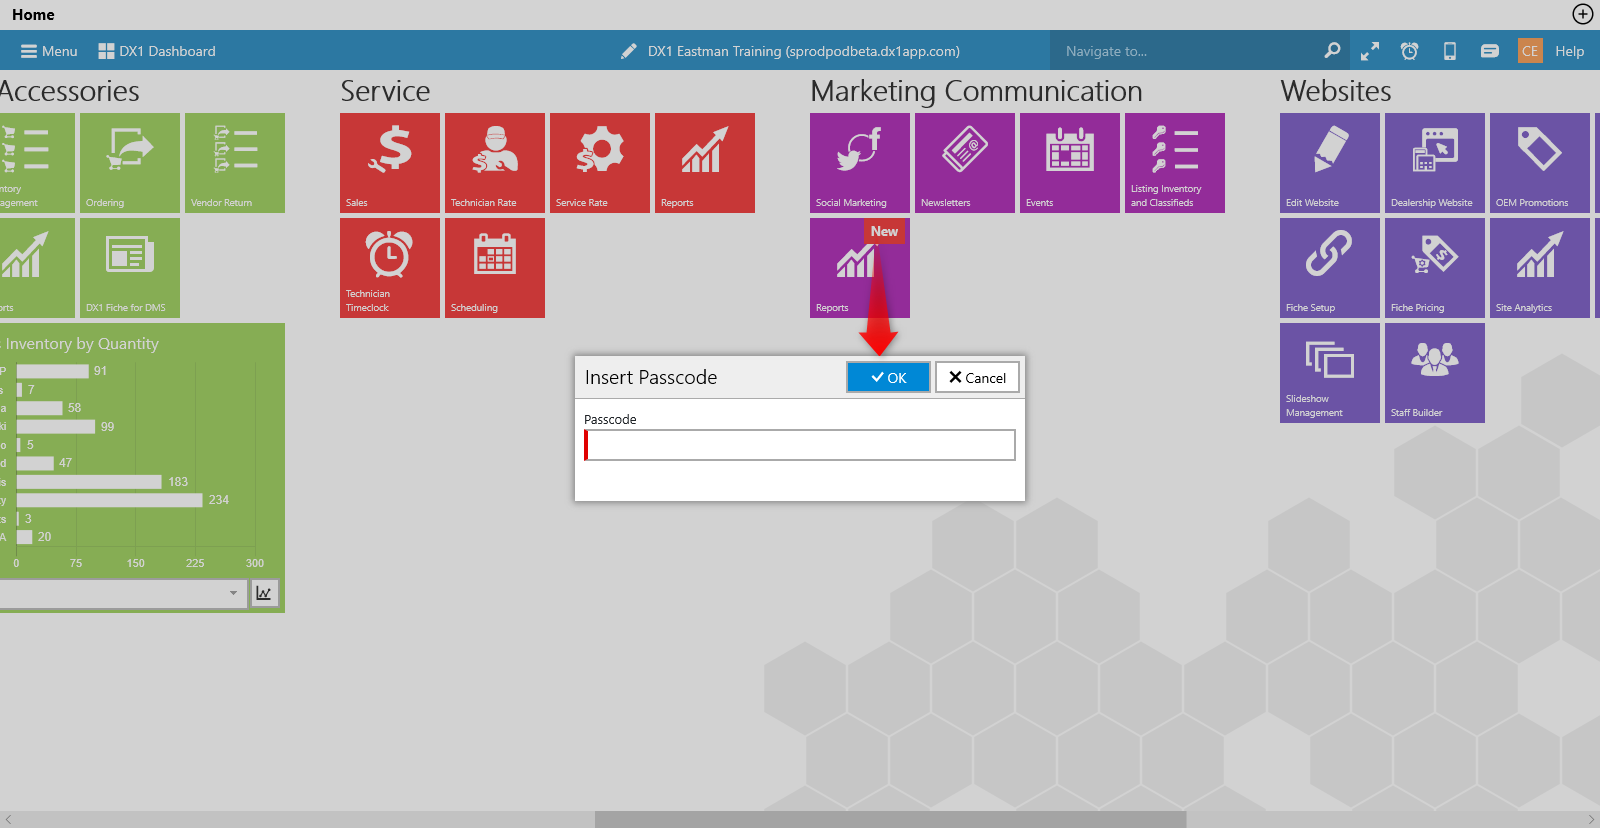Open the Menu hamburger button
Viewport: 1600px width, 828px height.
[x=49, y=51]
